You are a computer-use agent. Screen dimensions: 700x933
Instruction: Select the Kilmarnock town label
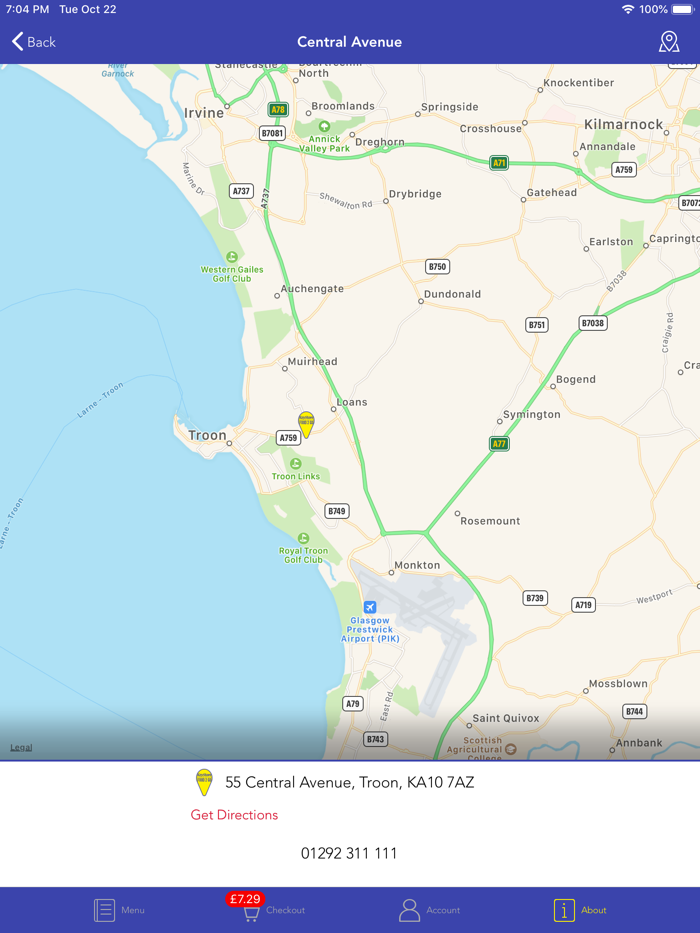coord(623,124)
